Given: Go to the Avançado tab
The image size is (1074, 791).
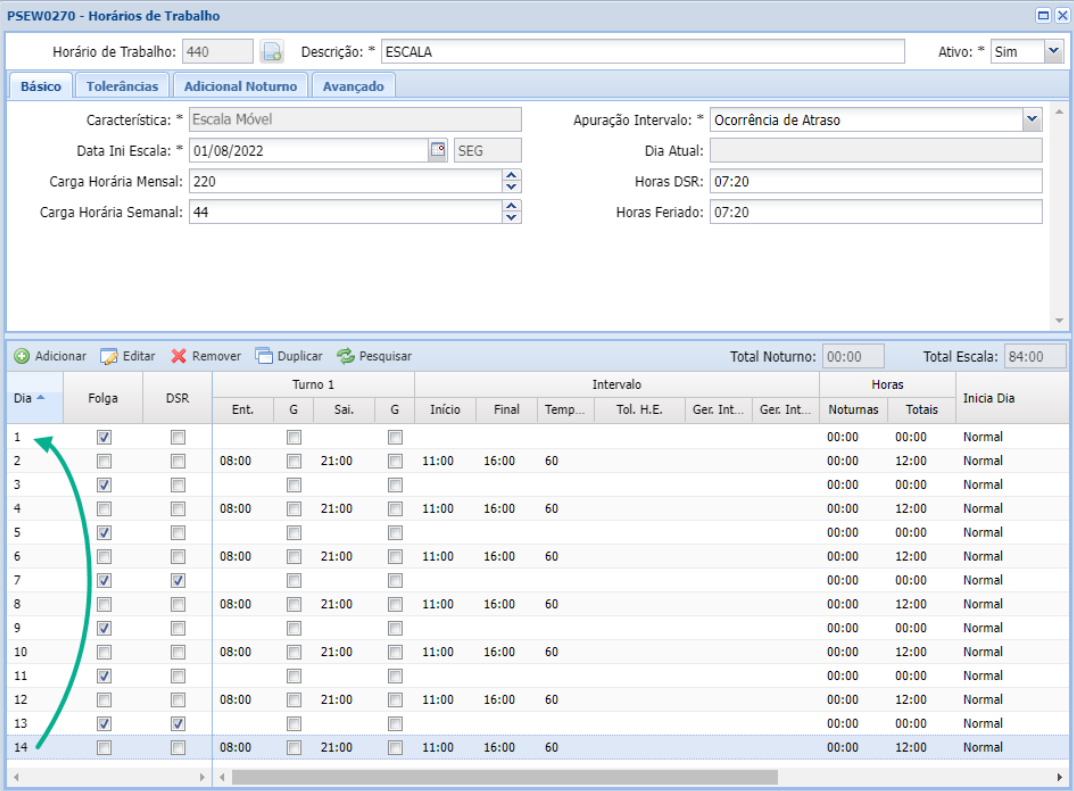Looking at the screenshot, I should (353, 86).
